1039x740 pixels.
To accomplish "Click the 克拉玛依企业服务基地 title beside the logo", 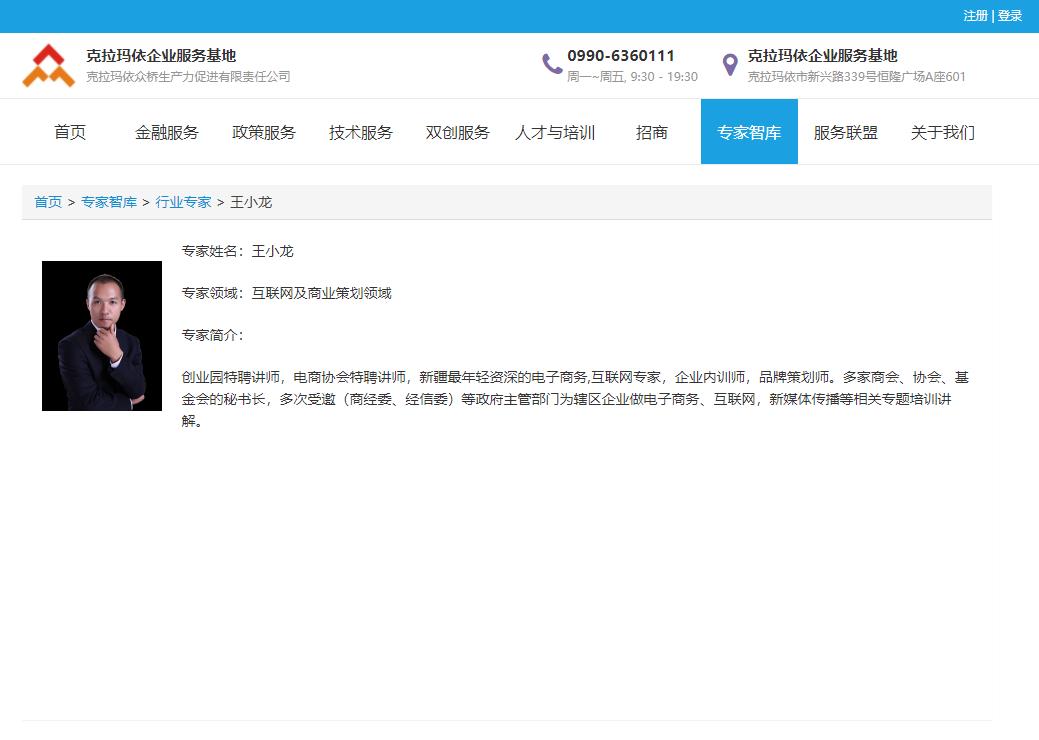I will coord(161,56).
